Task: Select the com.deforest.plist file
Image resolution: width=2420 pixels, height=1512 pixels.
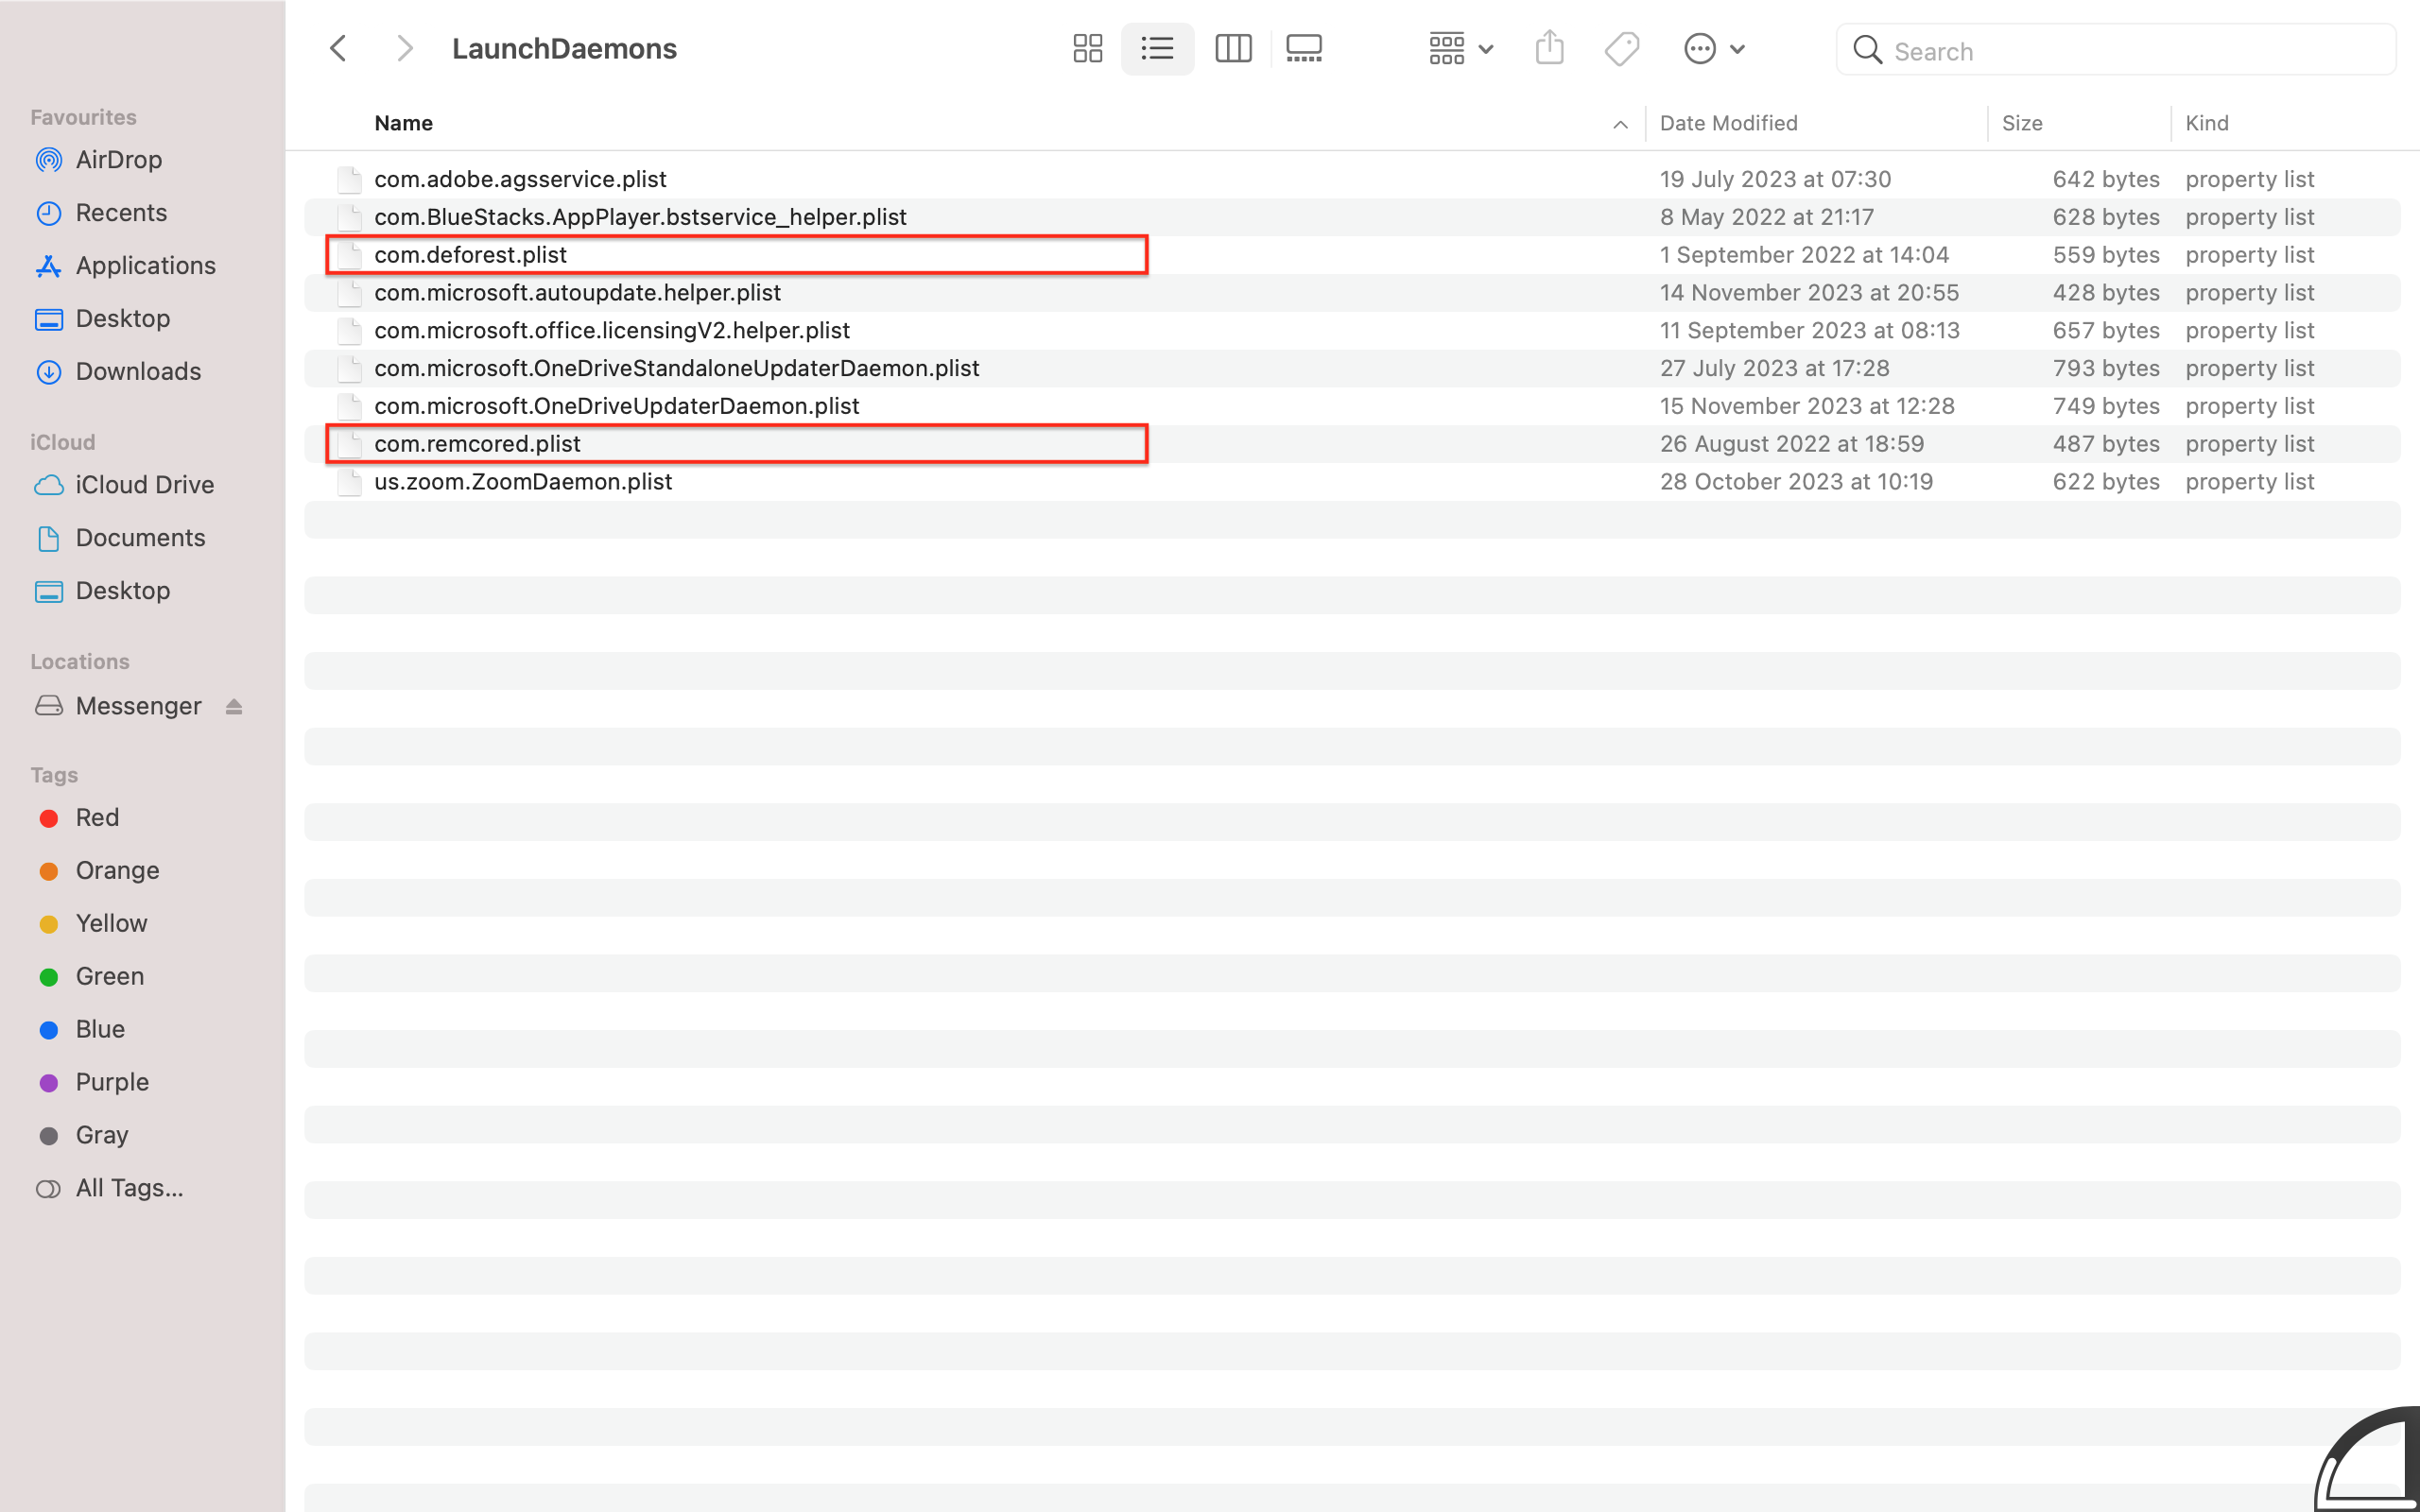Action: (470, 255)
